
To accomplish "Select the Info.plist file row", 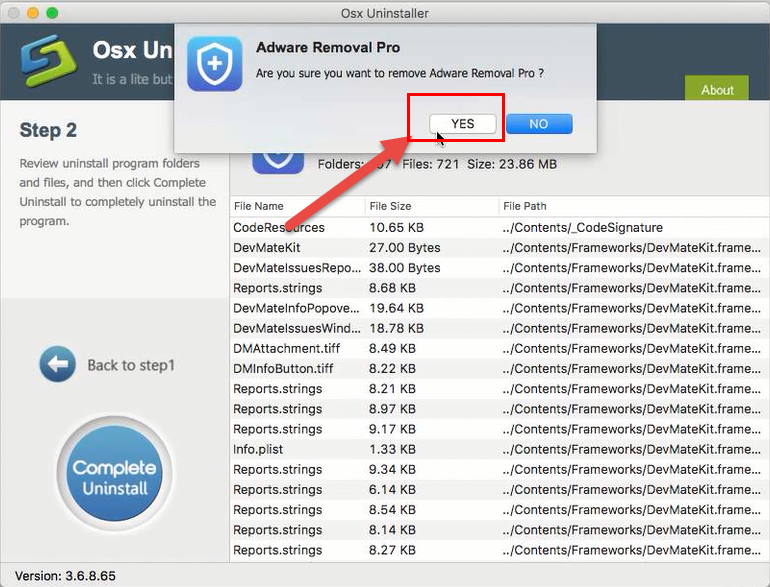I will click(x=499, y=449).
